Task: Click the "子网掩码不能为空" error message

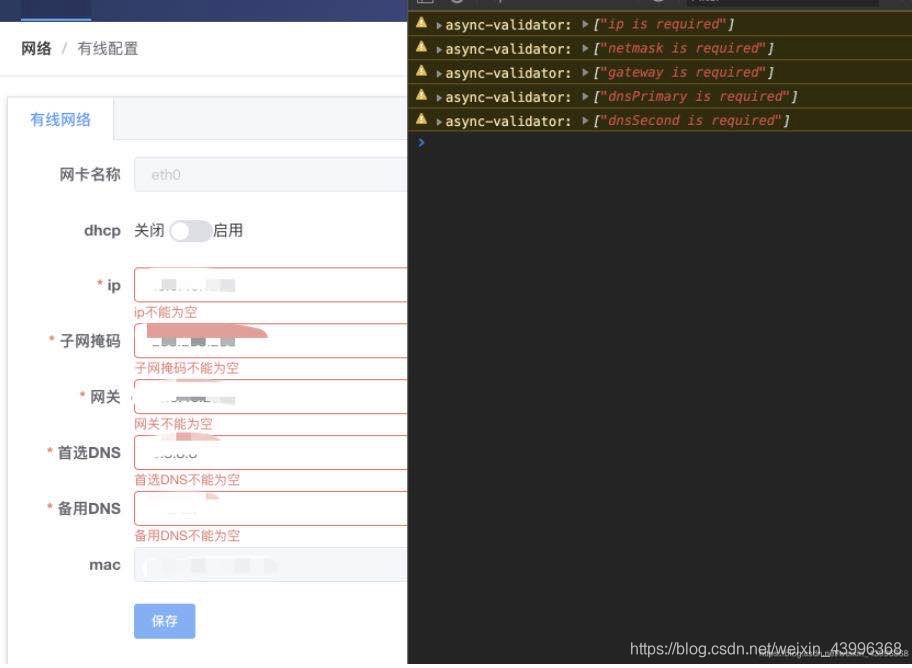Action: (187, 368)
